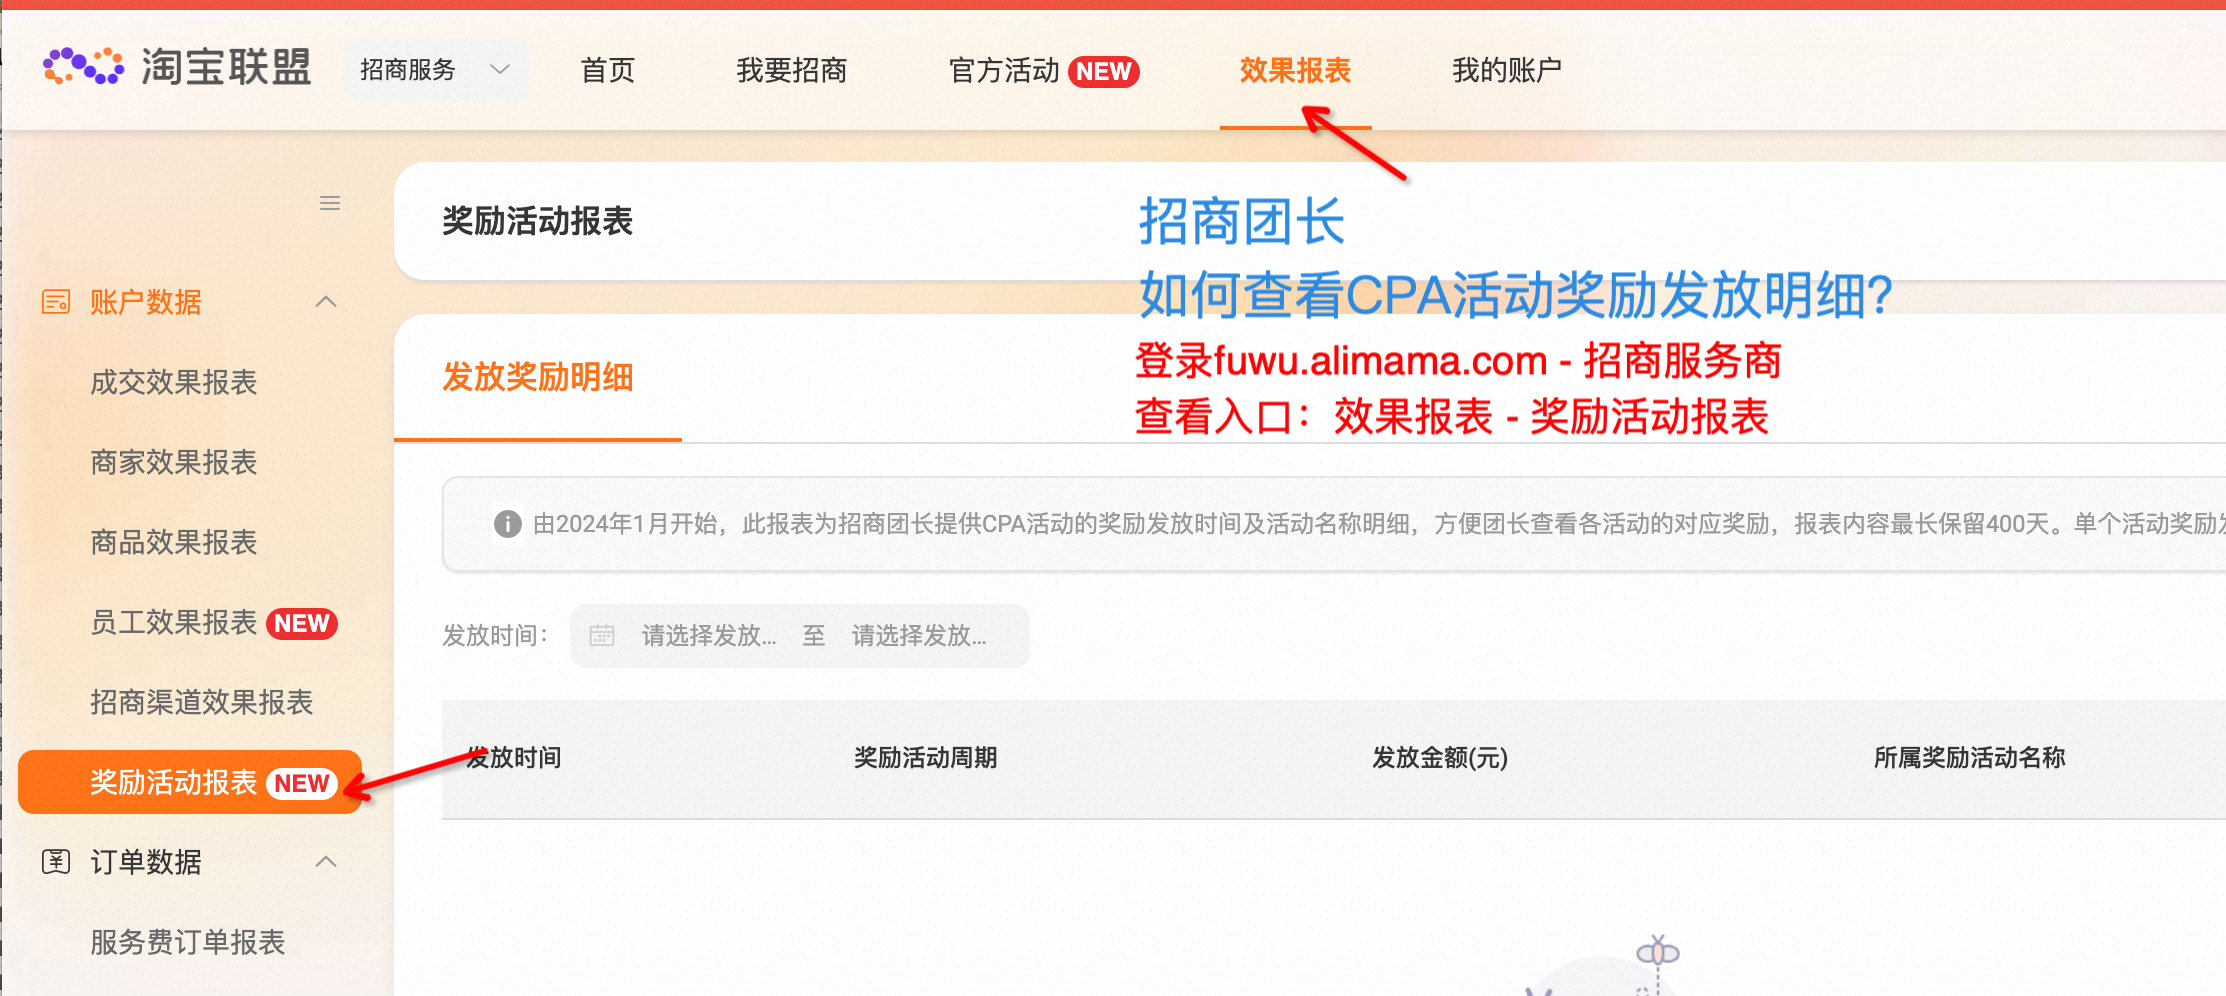Screen dimensions: 2226x996
Task: Open 成交效果报表 in the sidebar
Action: 174,382
